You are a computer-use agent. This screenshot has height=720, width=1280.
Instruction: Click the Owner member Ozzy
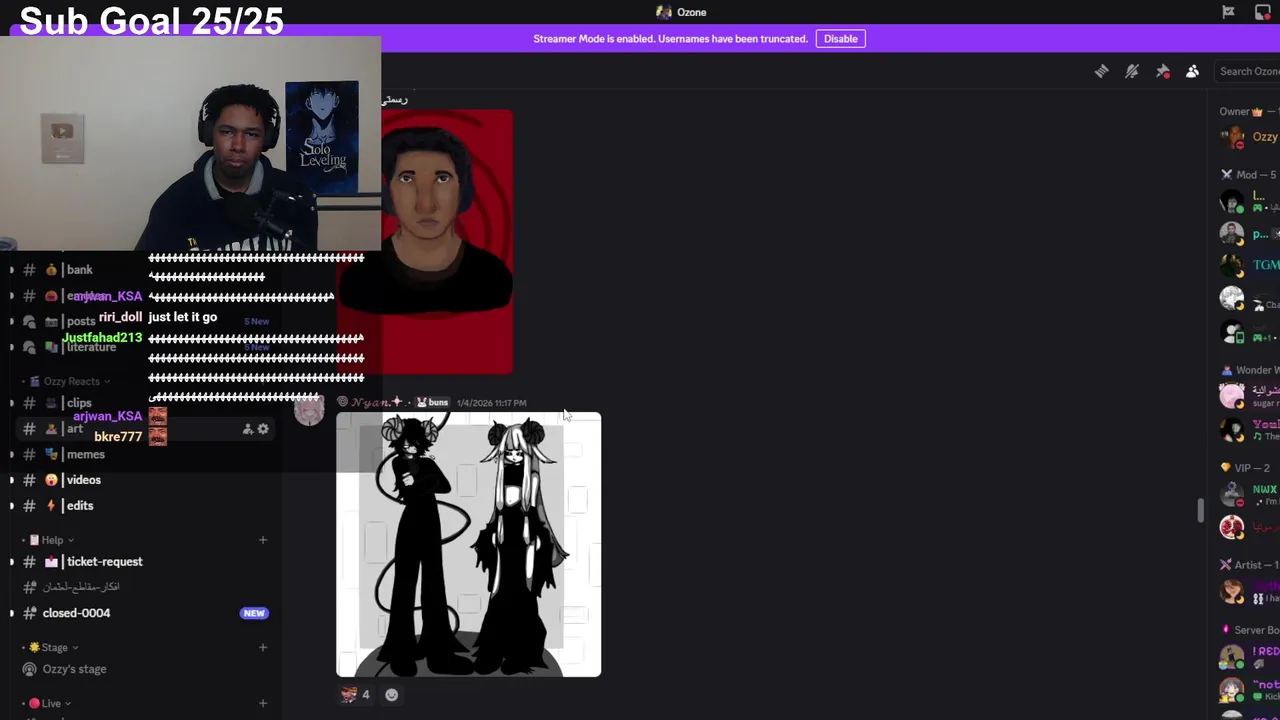1250,137
